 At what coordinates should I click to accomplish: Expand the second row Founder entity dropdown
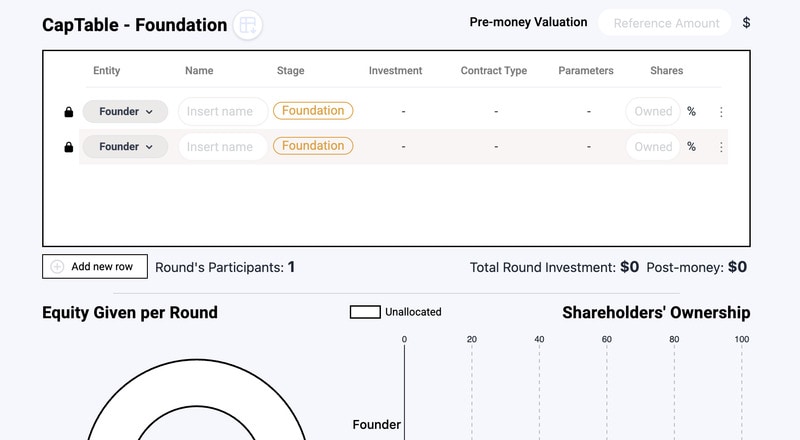point(125,147)
